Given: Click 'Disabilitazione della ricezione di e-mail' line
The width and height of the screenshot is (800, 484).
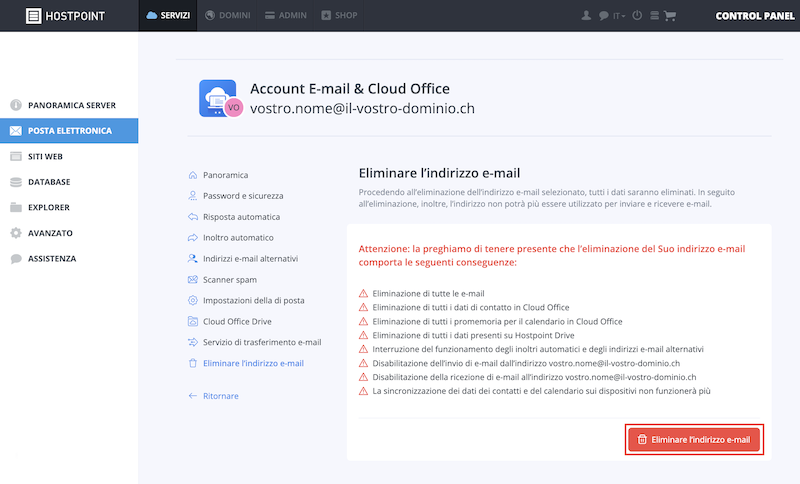Looking at the screenshot, I should pos(534,377).
